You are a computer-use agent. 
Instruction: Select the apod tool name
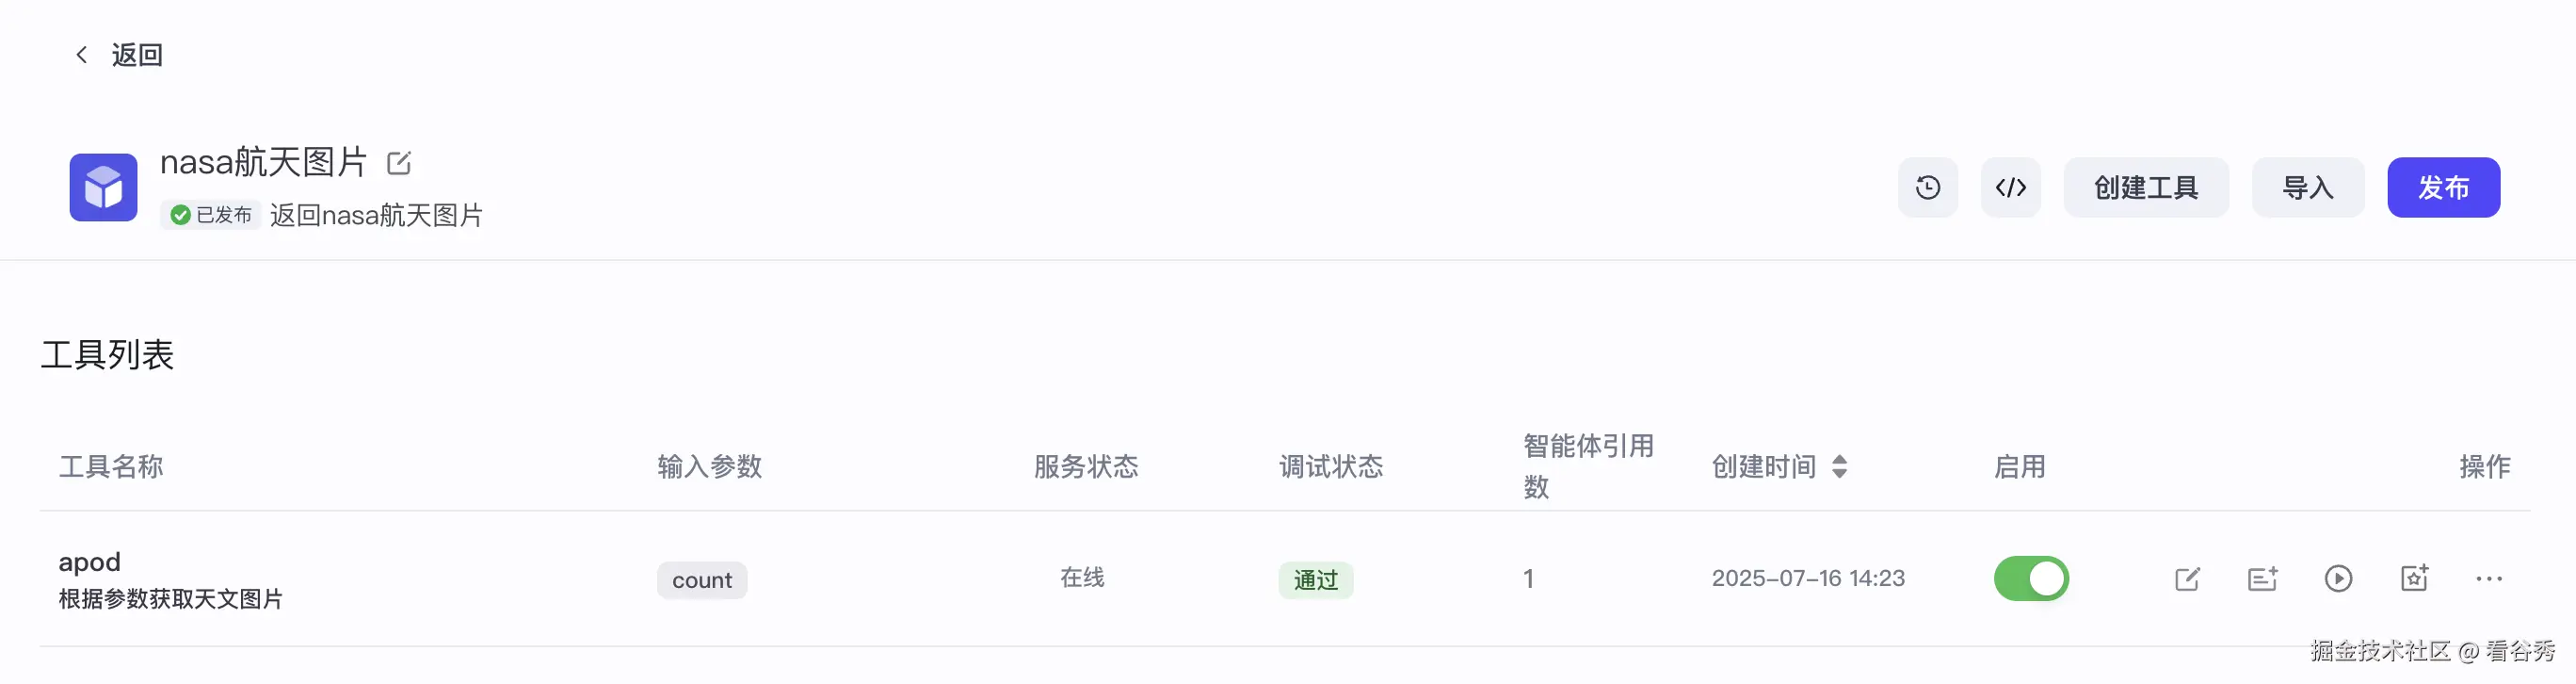[89, 561]
